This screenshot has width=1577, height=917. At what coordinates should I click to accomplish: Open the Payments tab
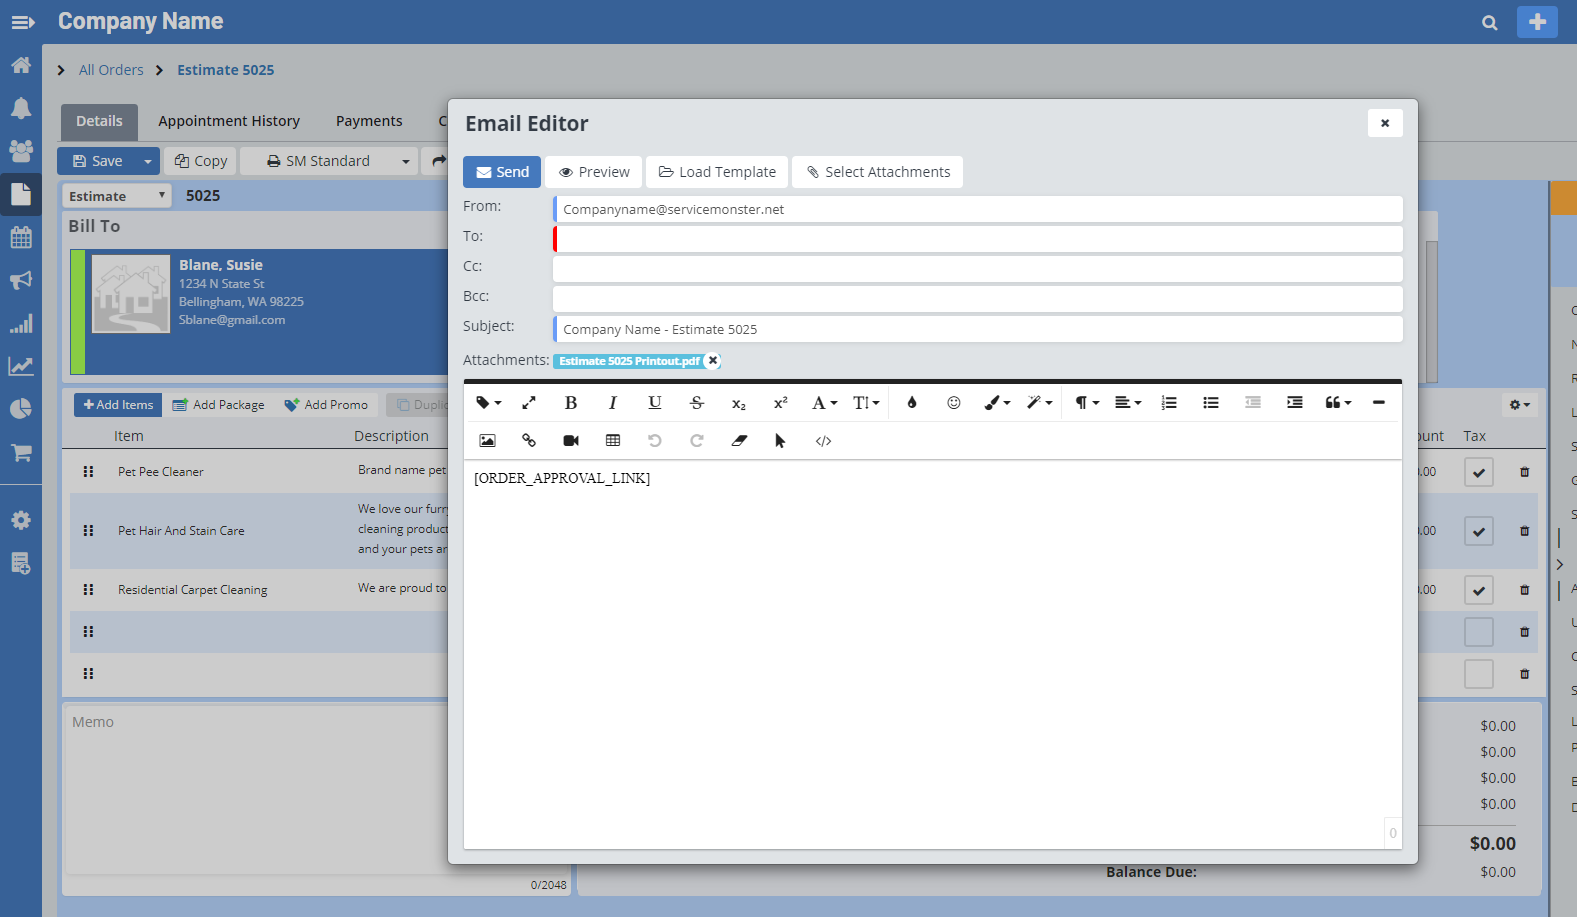coord(369,121)
